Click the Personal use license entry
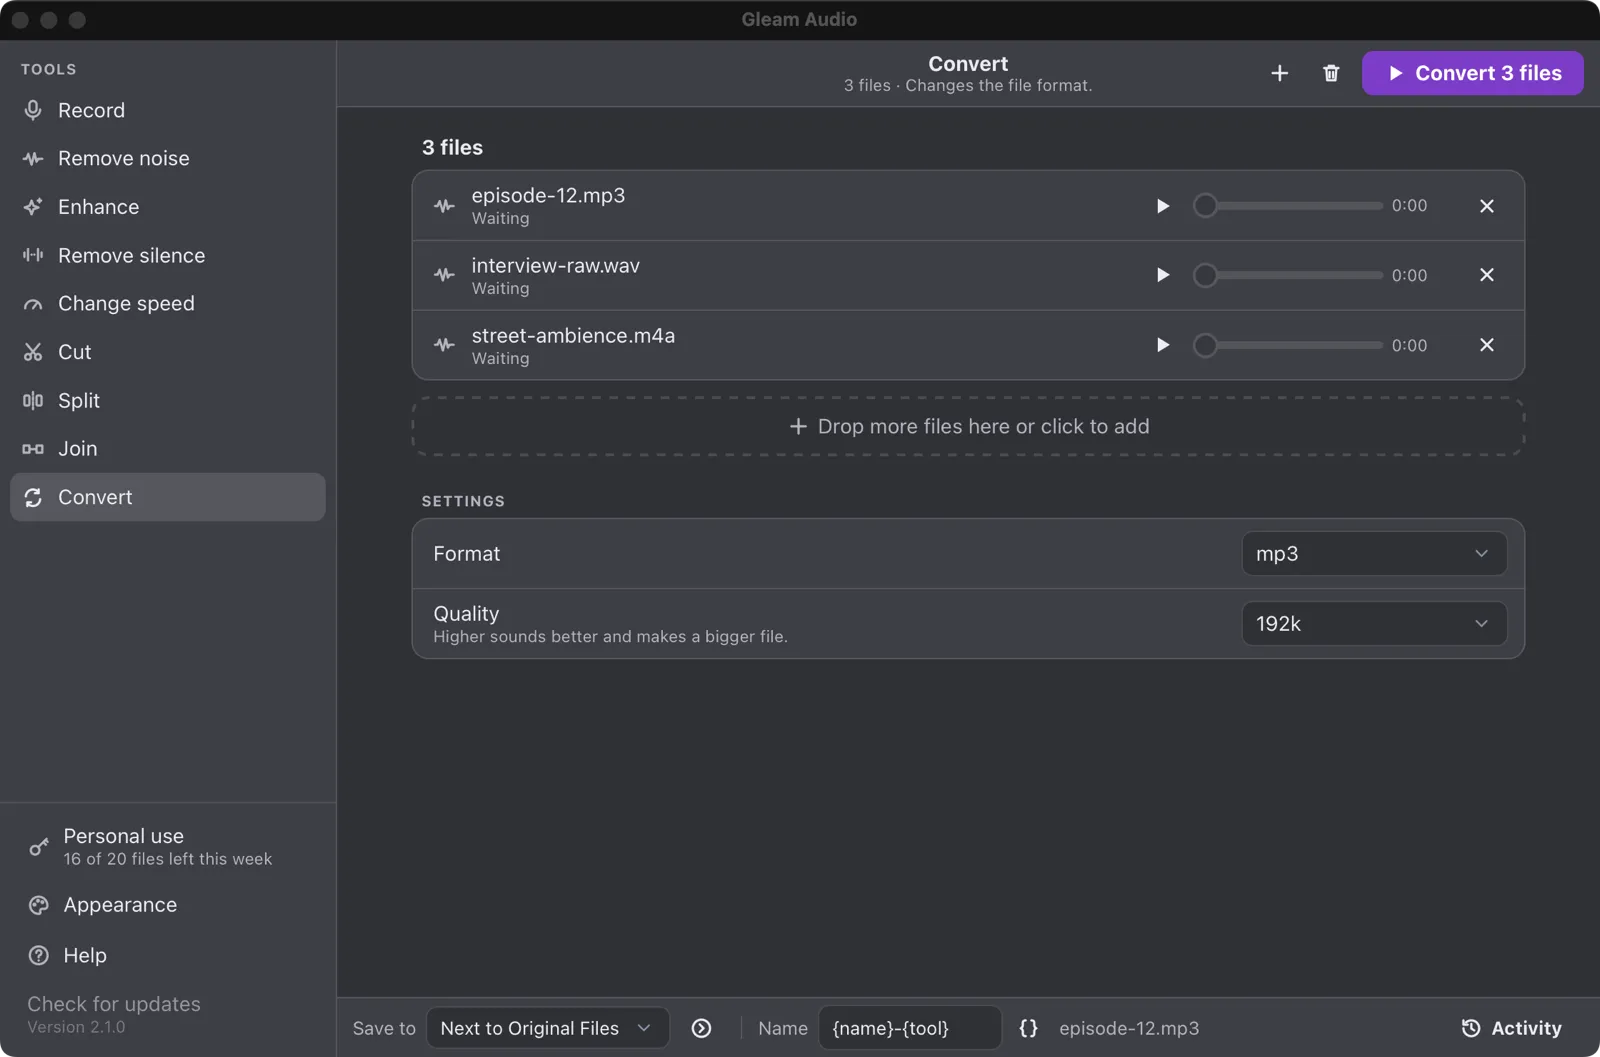Screen dimensions: 1600x1057 (x=167, y=846)
